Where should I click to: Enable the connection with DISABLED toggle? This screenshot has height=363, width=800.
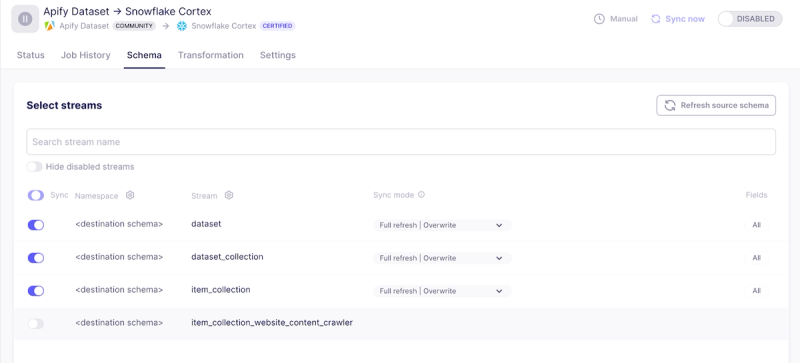(749, 19)
